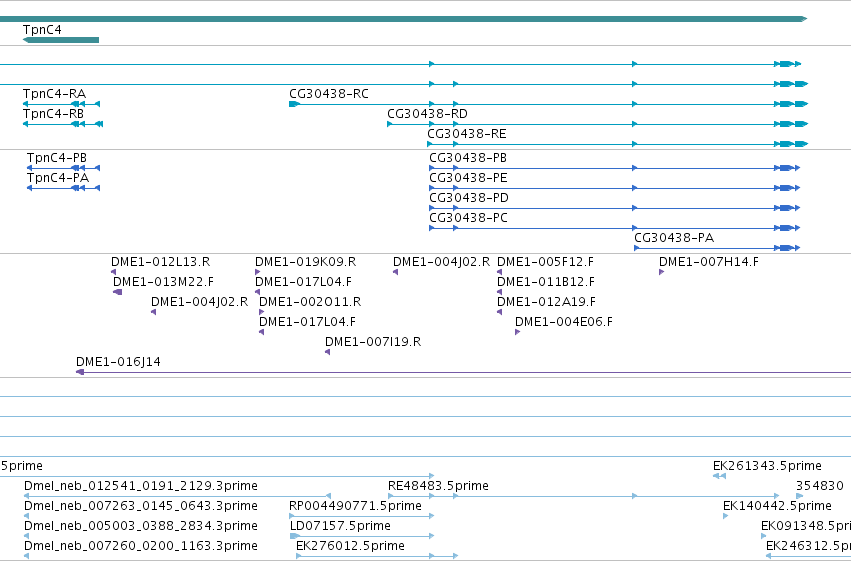The width and height of the screenshot is (851, 561).
Task: Select protein TpnC4-PB
Action: (x=57, y=158)
